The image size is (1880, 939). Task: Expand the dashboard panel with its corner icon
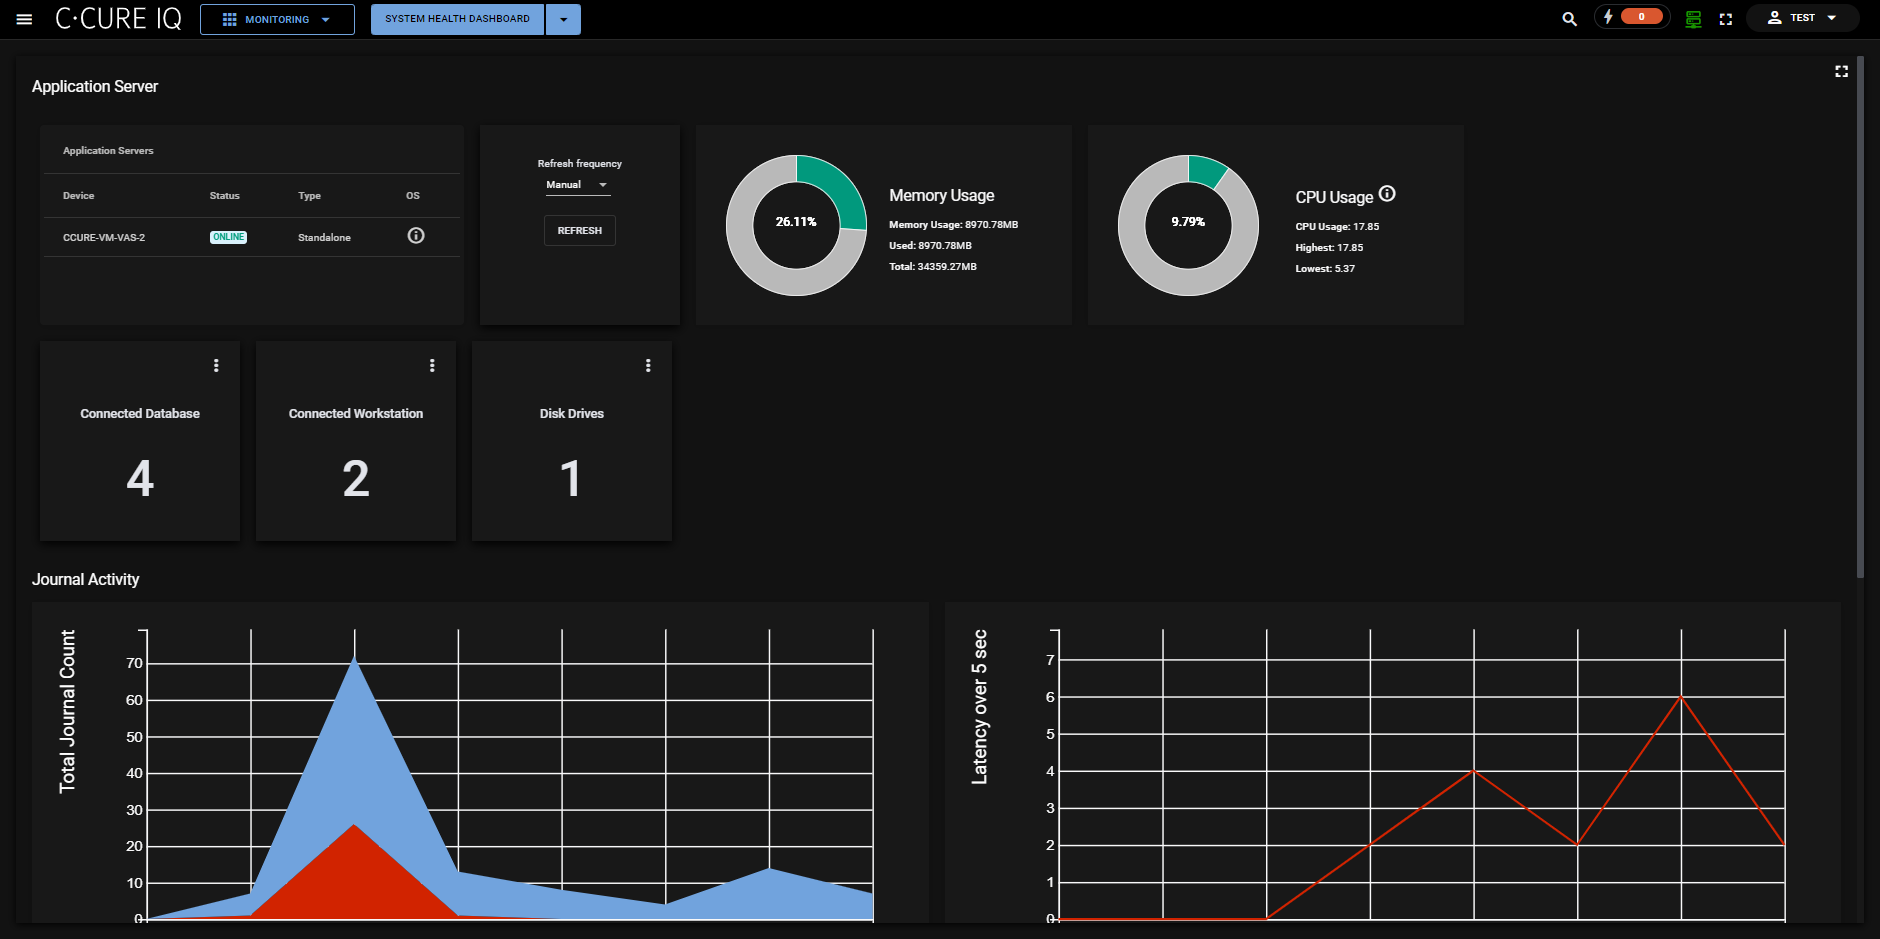[1841, 71]
